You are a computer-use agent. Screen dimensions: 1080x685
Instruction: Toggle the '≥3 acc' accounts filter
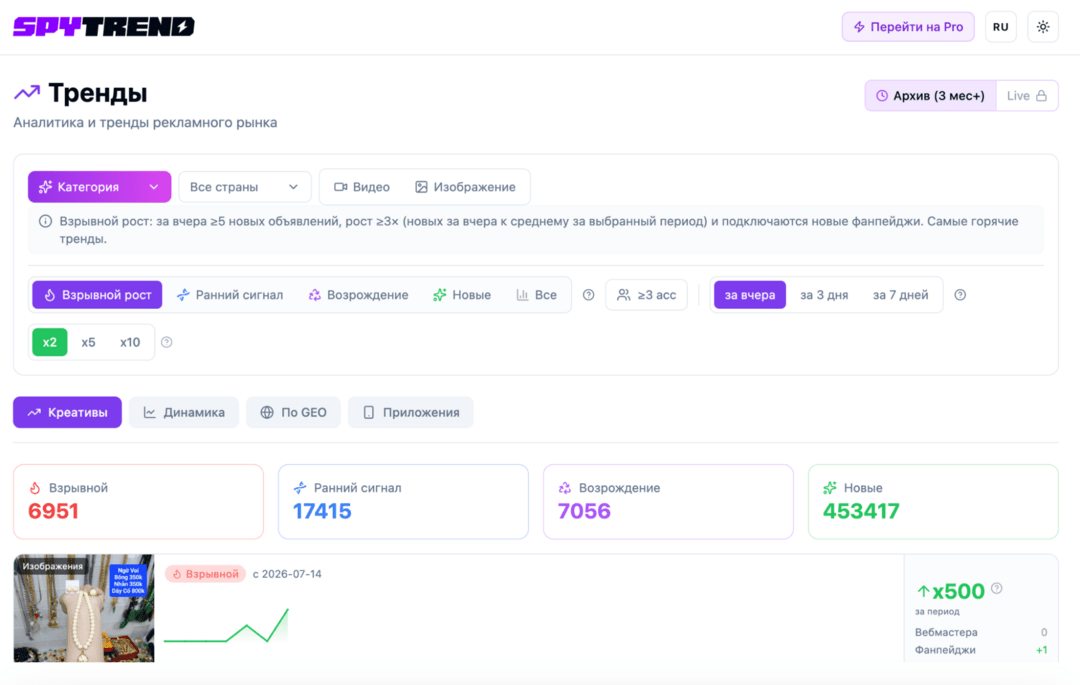647,295
